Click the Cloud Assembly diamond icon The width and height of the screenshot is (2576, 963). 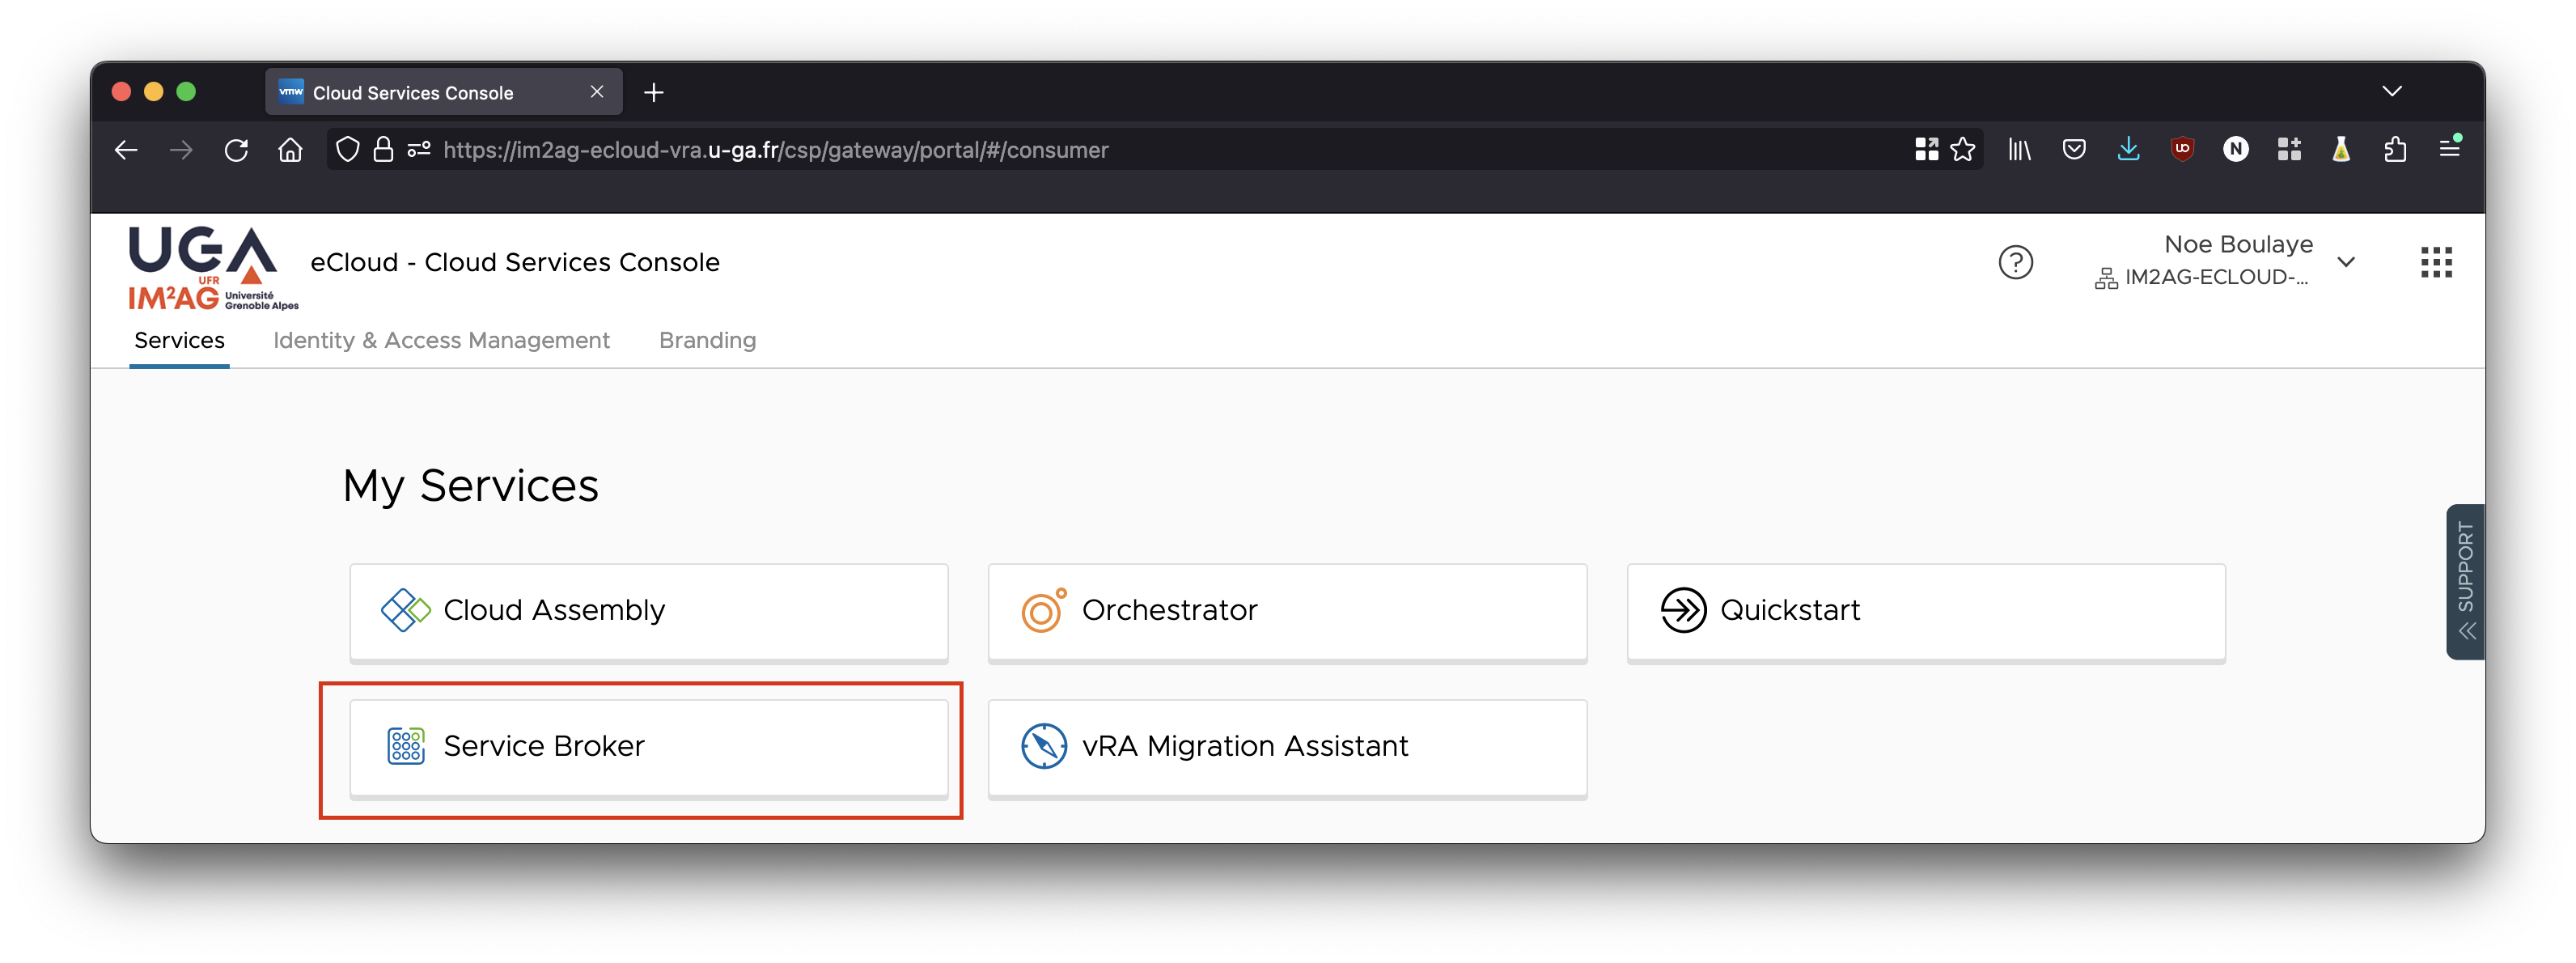[x=405, y=610]
